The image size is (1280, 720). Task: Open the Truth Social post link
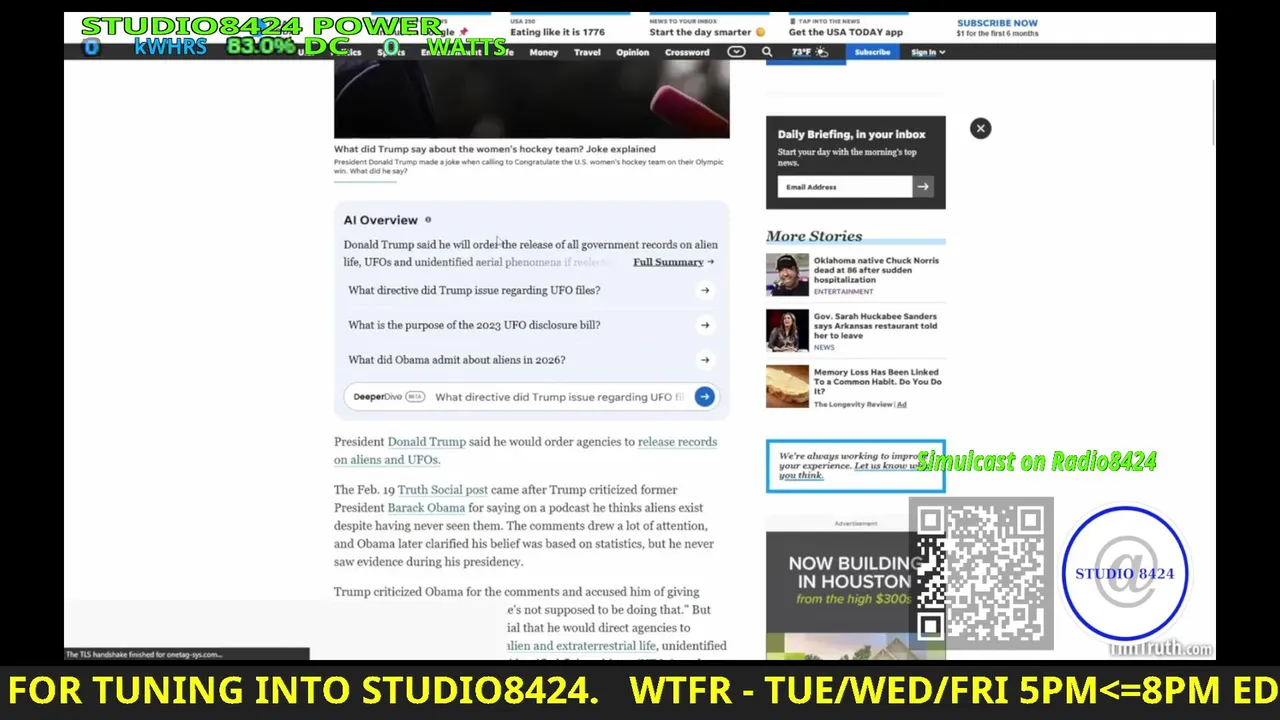(442, 490)
